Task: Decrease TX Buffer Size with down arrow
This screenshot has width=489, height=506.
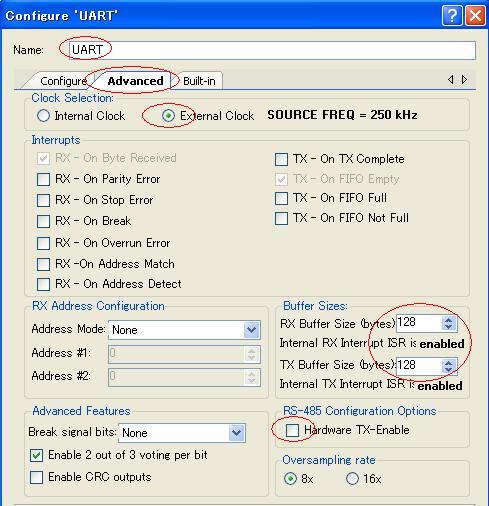Action: pyautogui.click(x=449, y=370)
